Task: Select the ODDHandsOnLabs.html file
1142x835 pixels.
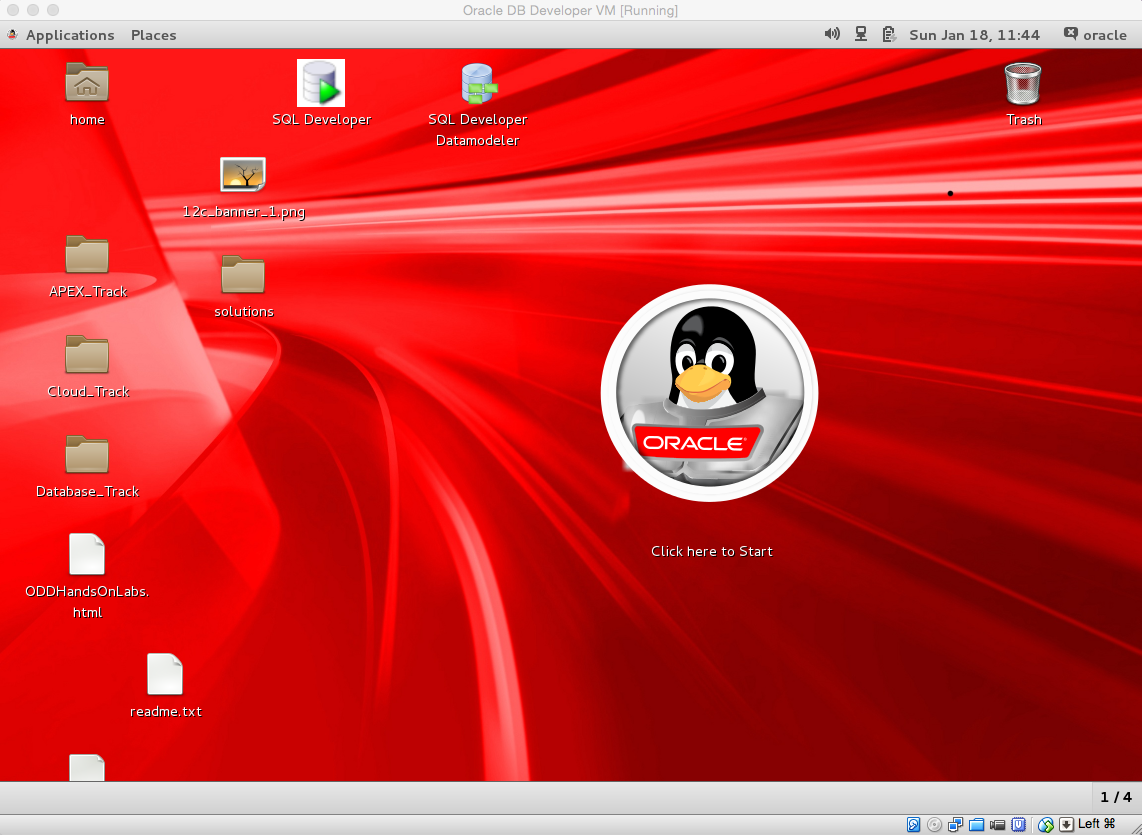Action: (87, 554)
